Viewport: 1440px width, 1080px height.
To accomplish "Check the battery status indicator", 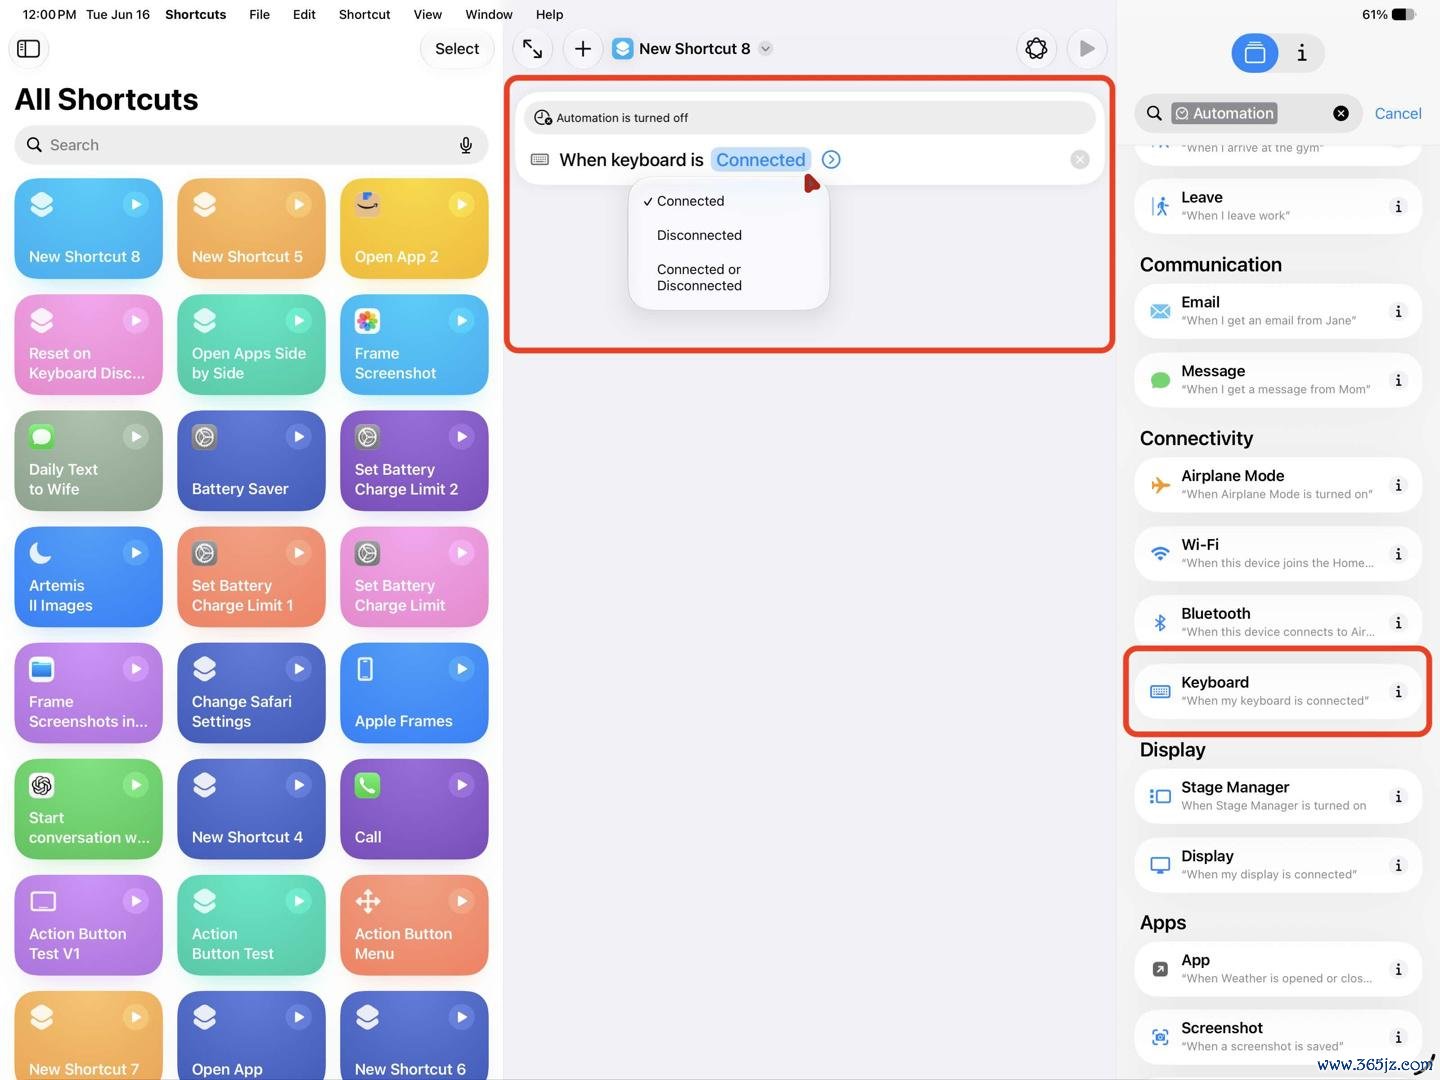I will (x=1389, y=14).
